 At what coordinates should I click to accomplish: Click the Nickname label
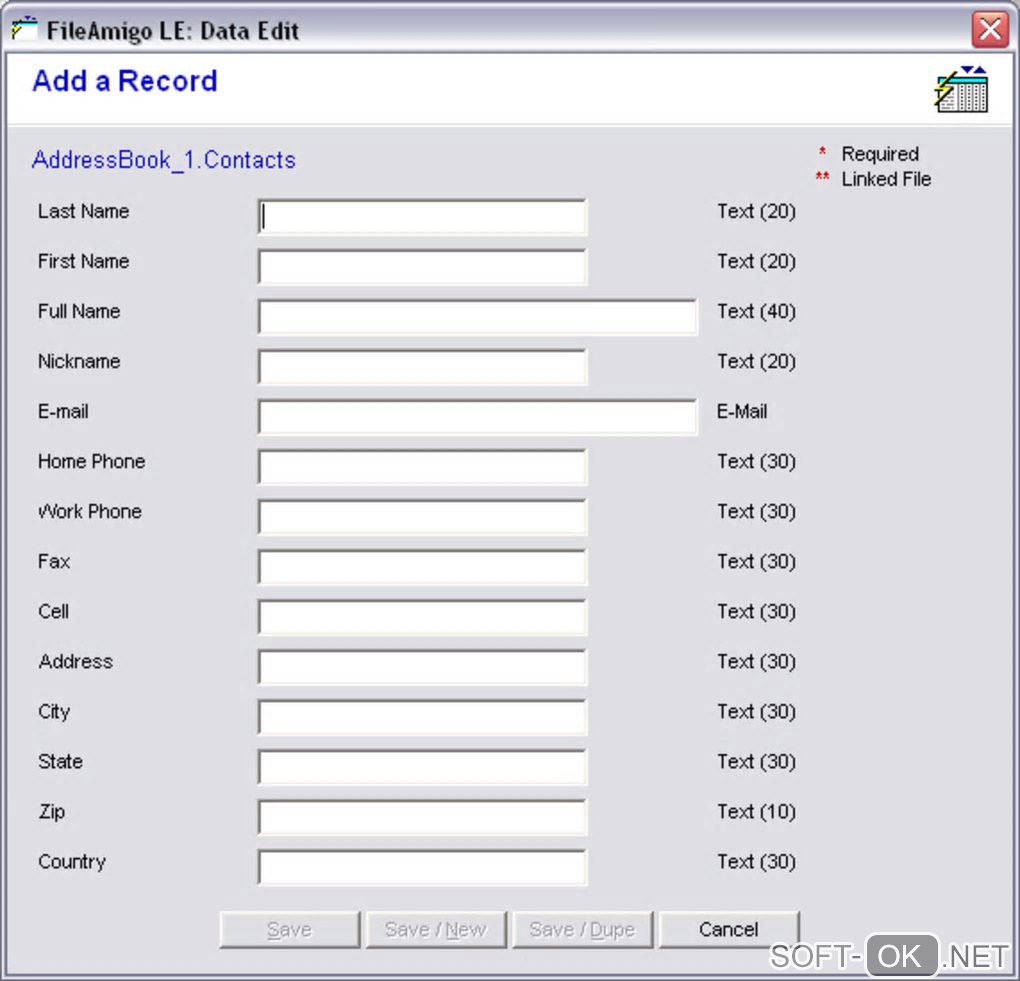click(79, 362)
